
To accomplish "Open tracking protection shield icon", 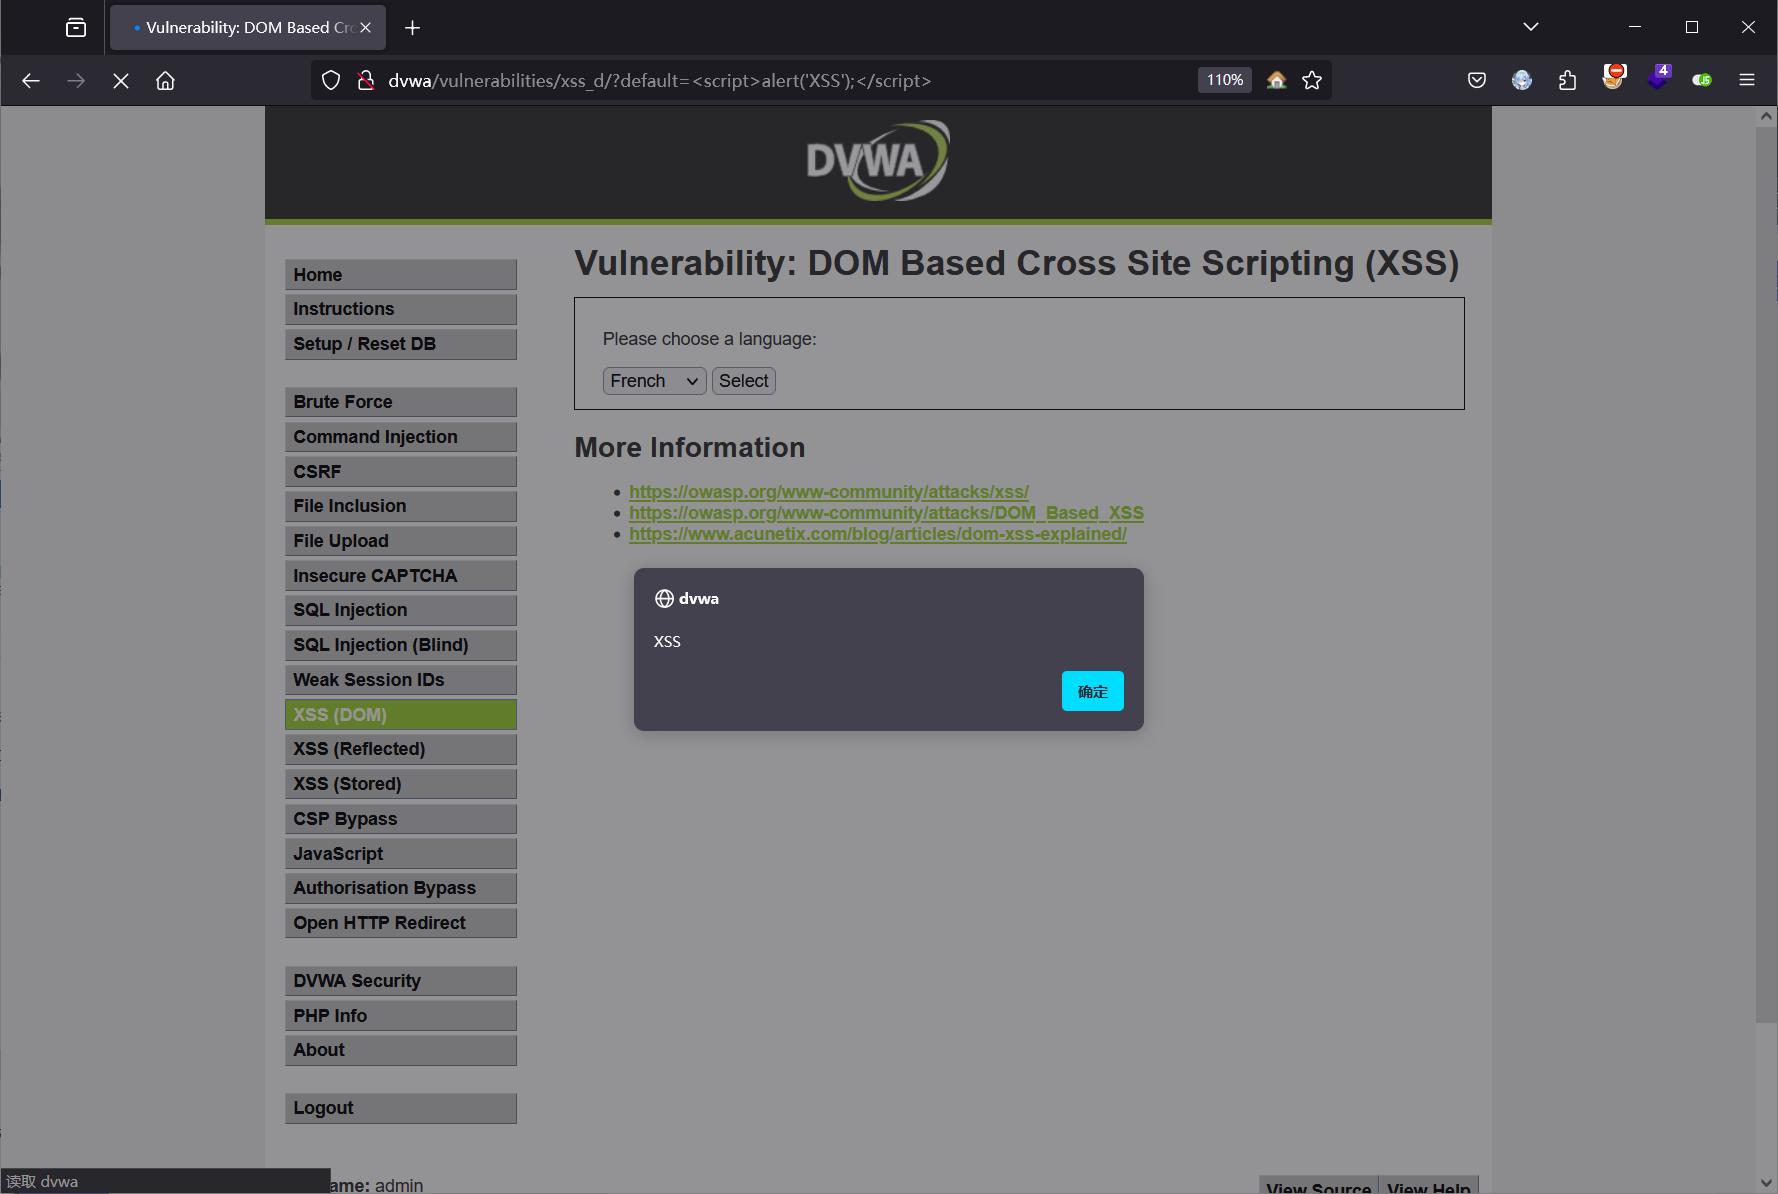I will click(x=331, y=80).
